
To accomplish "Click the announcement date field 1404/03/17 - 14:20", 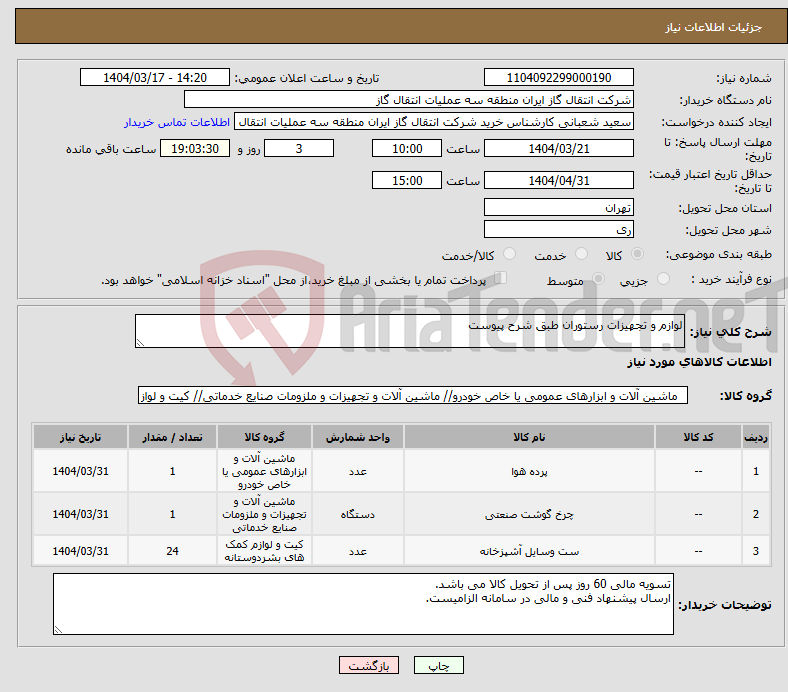I will pyautogui.click(x=155, y=77).
